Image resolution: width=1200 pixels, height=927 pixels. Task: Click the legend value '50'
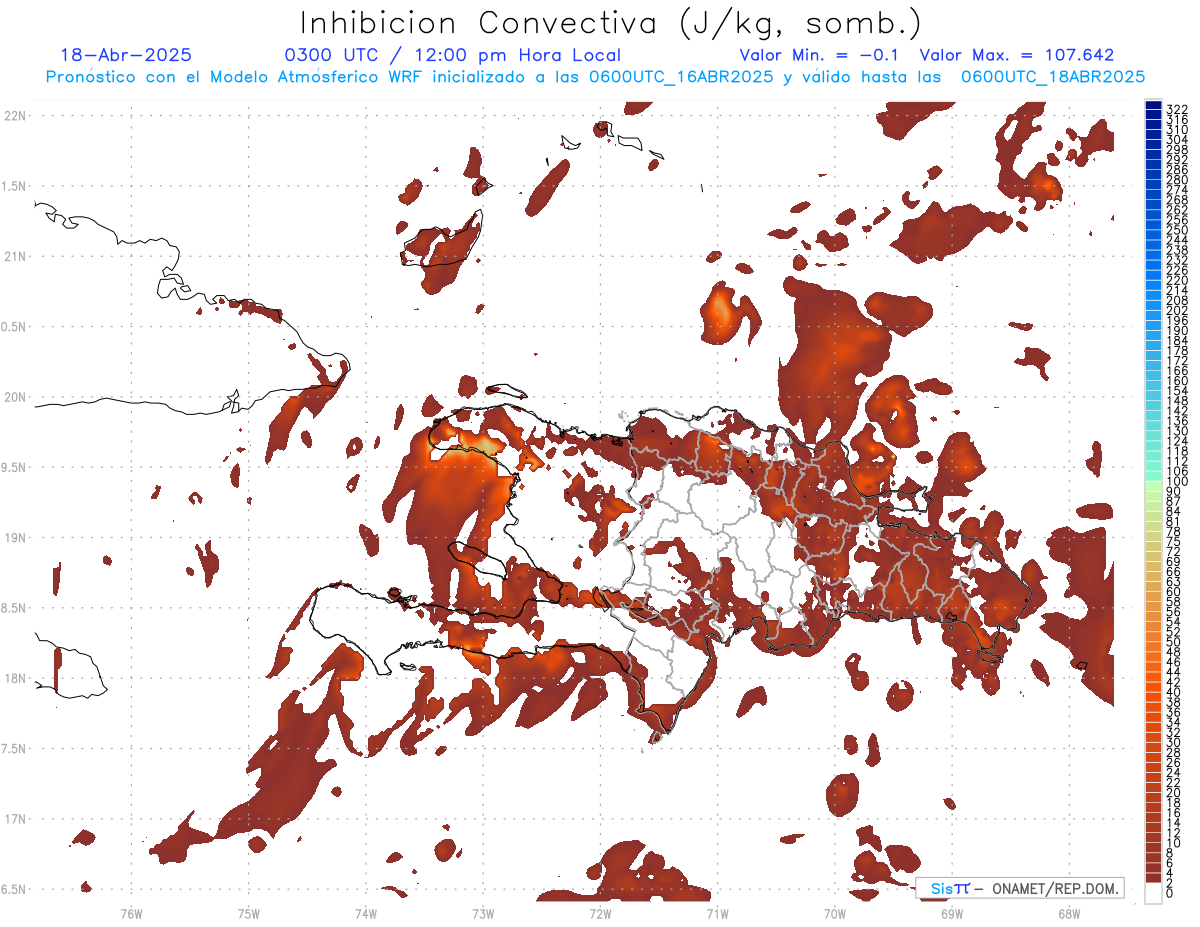coord(1173,641)
